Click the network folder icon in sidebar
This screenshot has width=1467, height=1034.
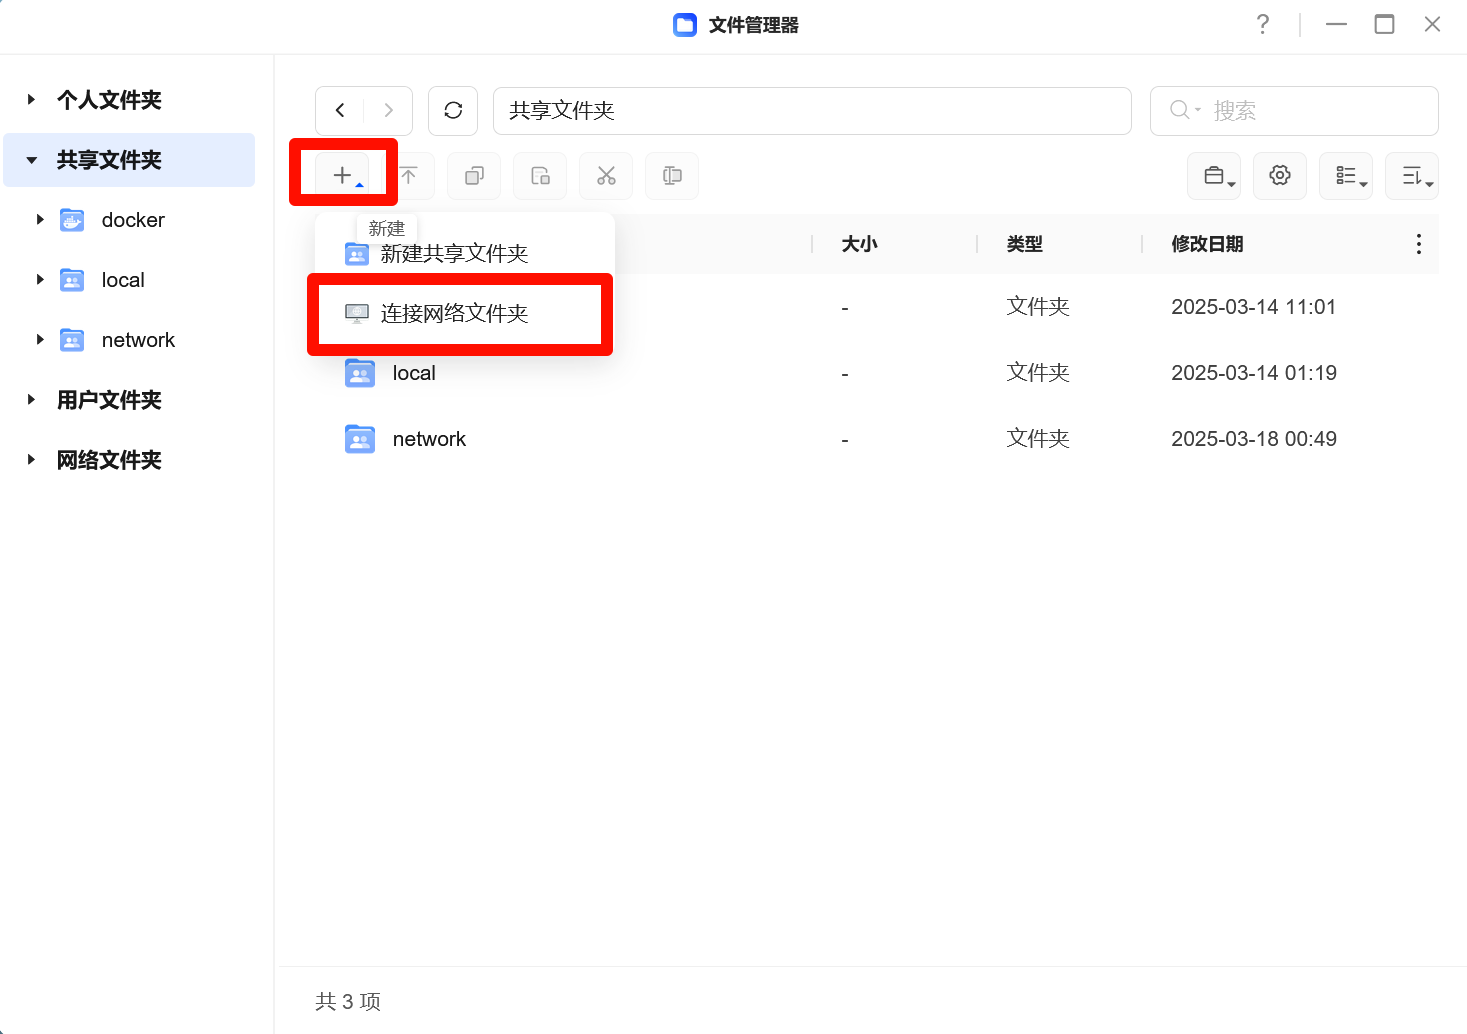pyautogui.click(x=72, y=340)
